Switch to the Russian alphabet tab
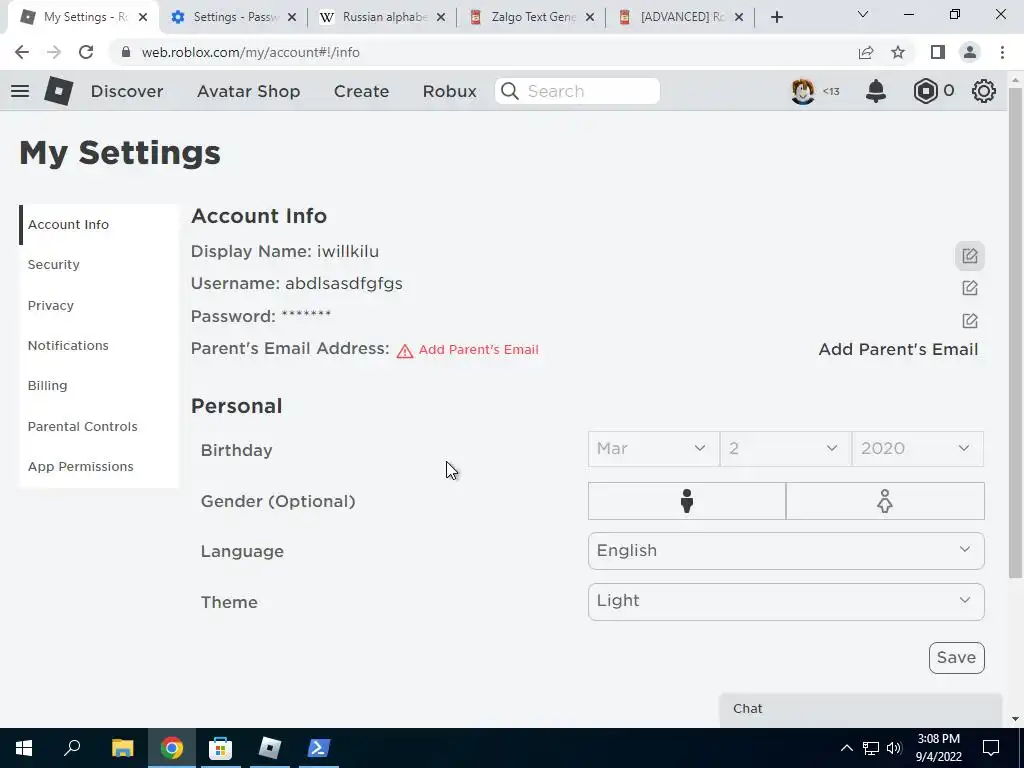 pyautogui.click(x=383, y=17)
